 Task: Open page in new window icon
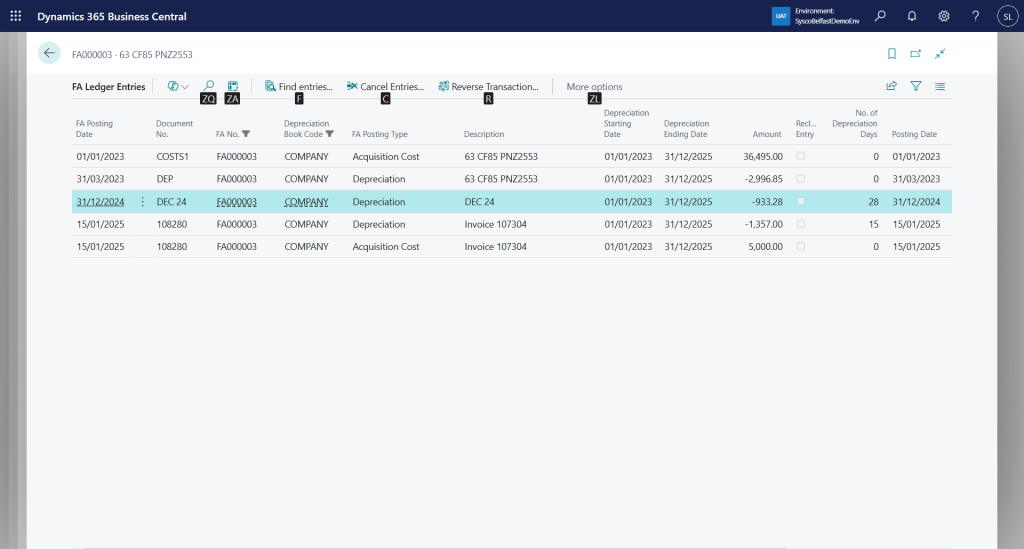coord(916,54)
